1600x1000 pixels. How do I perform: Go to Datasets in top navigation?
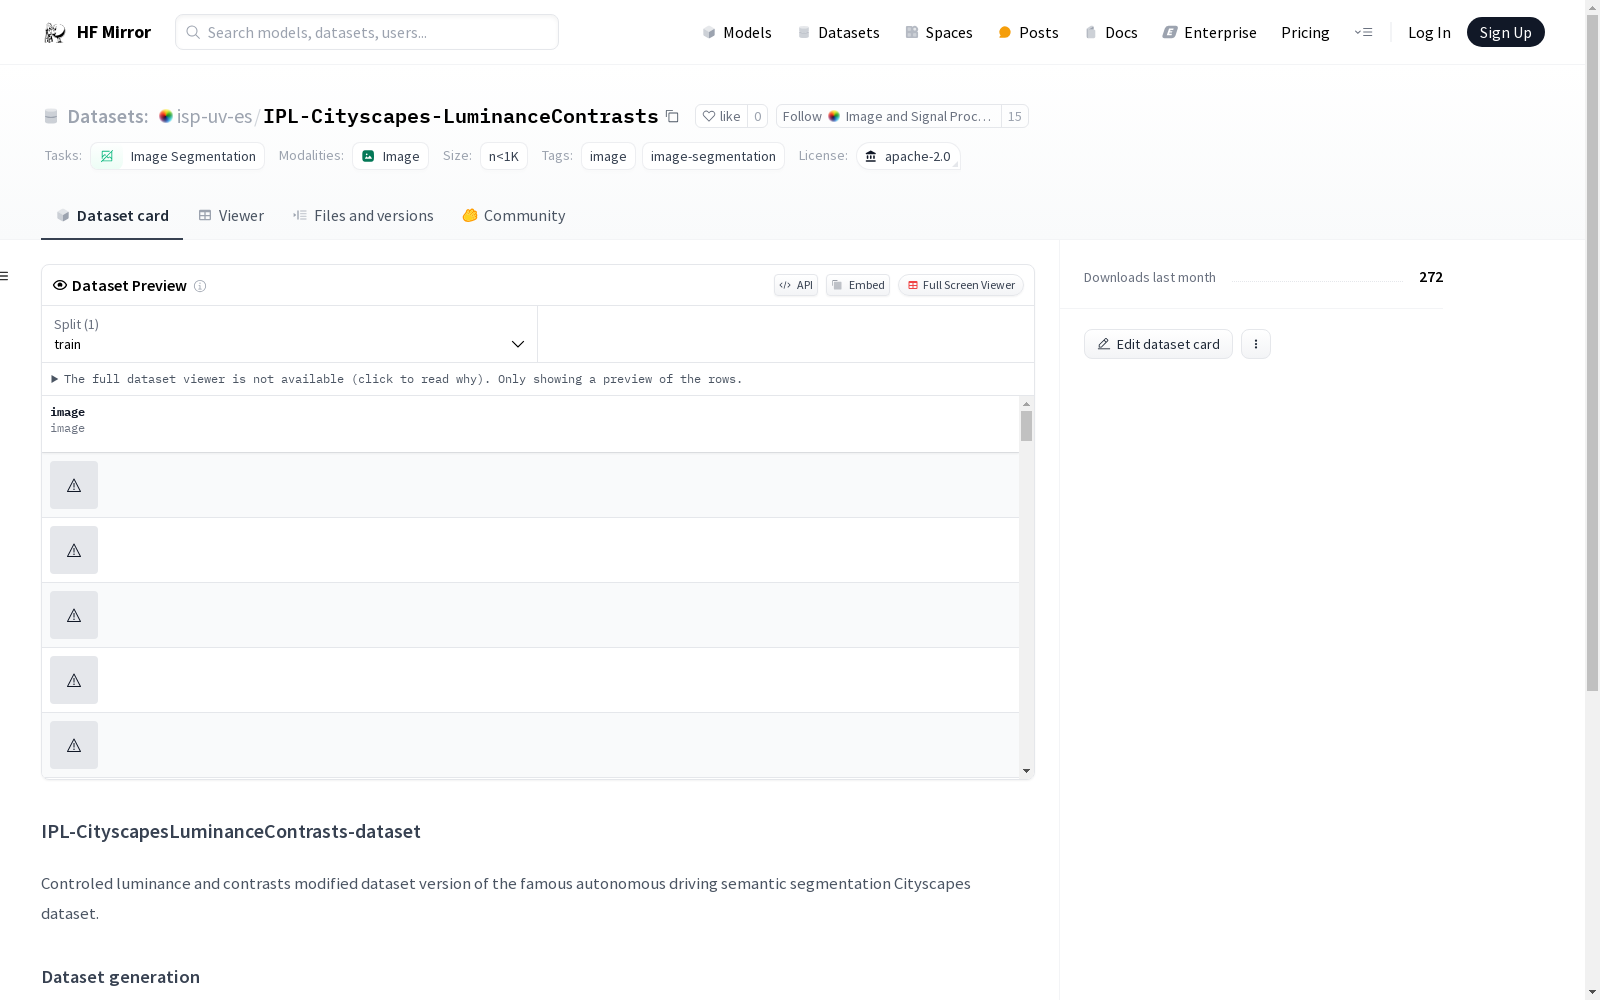[838, 33]
